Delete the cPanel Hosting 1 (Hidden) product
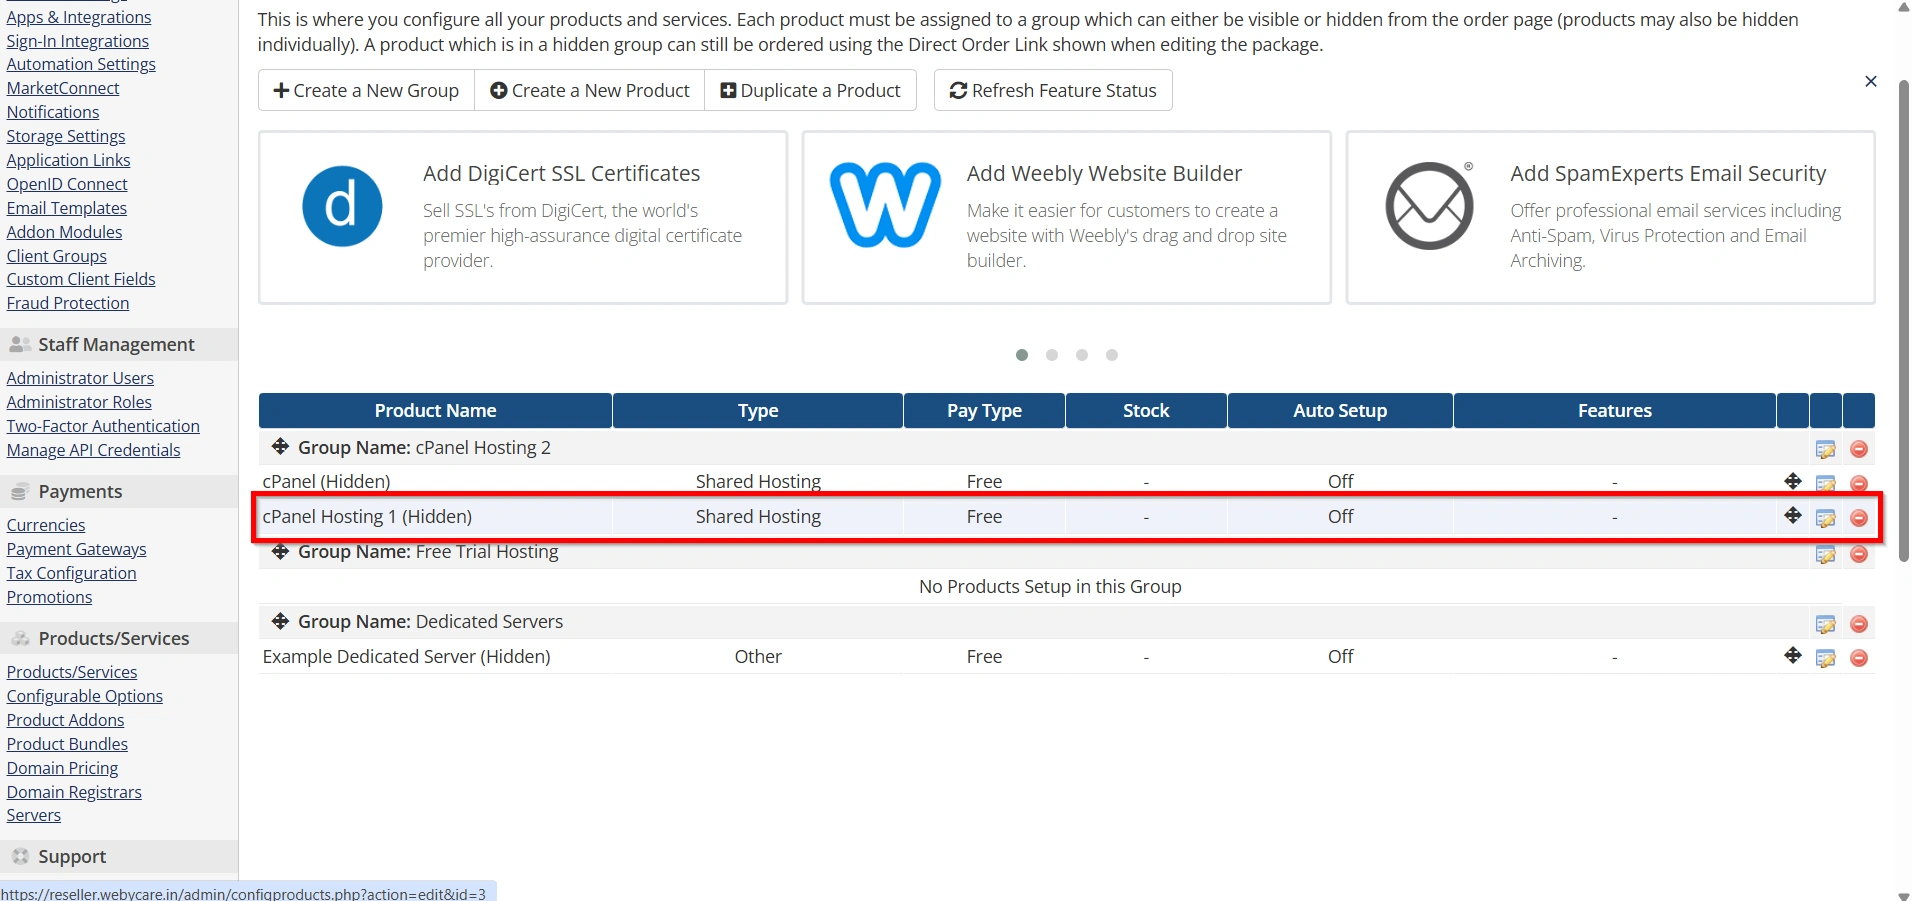This screenshot has height=901, width=1912. coord(1859,518)
